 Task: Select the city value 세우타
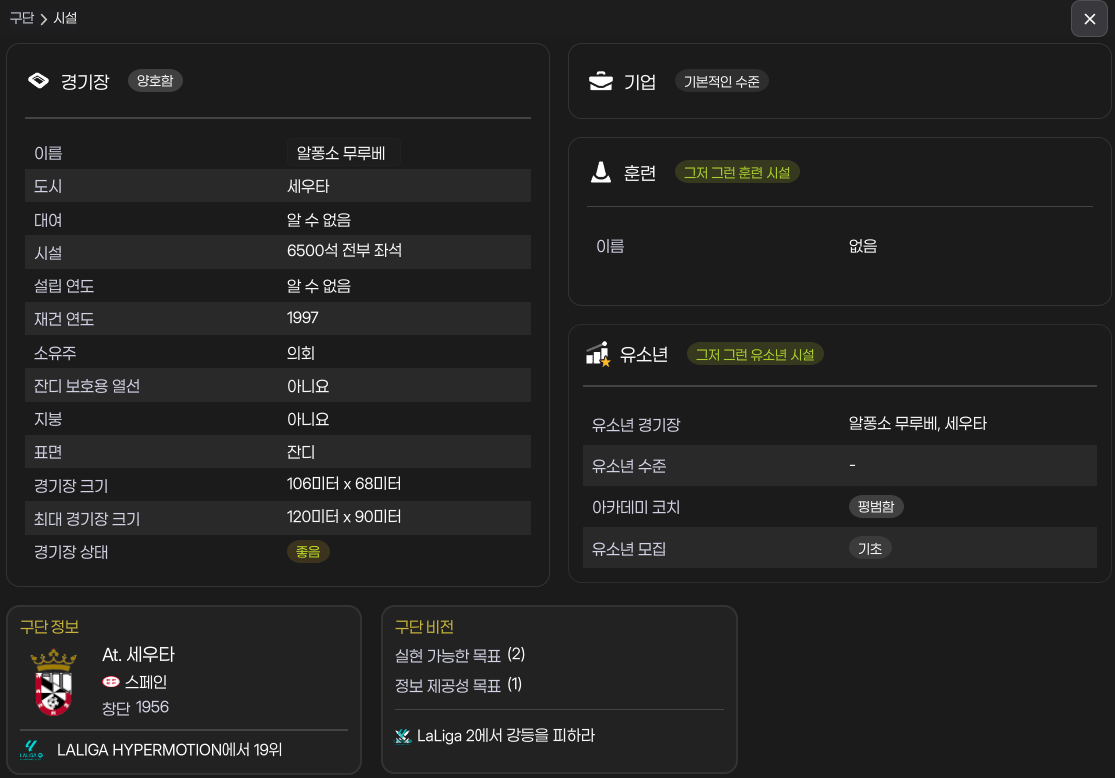pos(308,186)
